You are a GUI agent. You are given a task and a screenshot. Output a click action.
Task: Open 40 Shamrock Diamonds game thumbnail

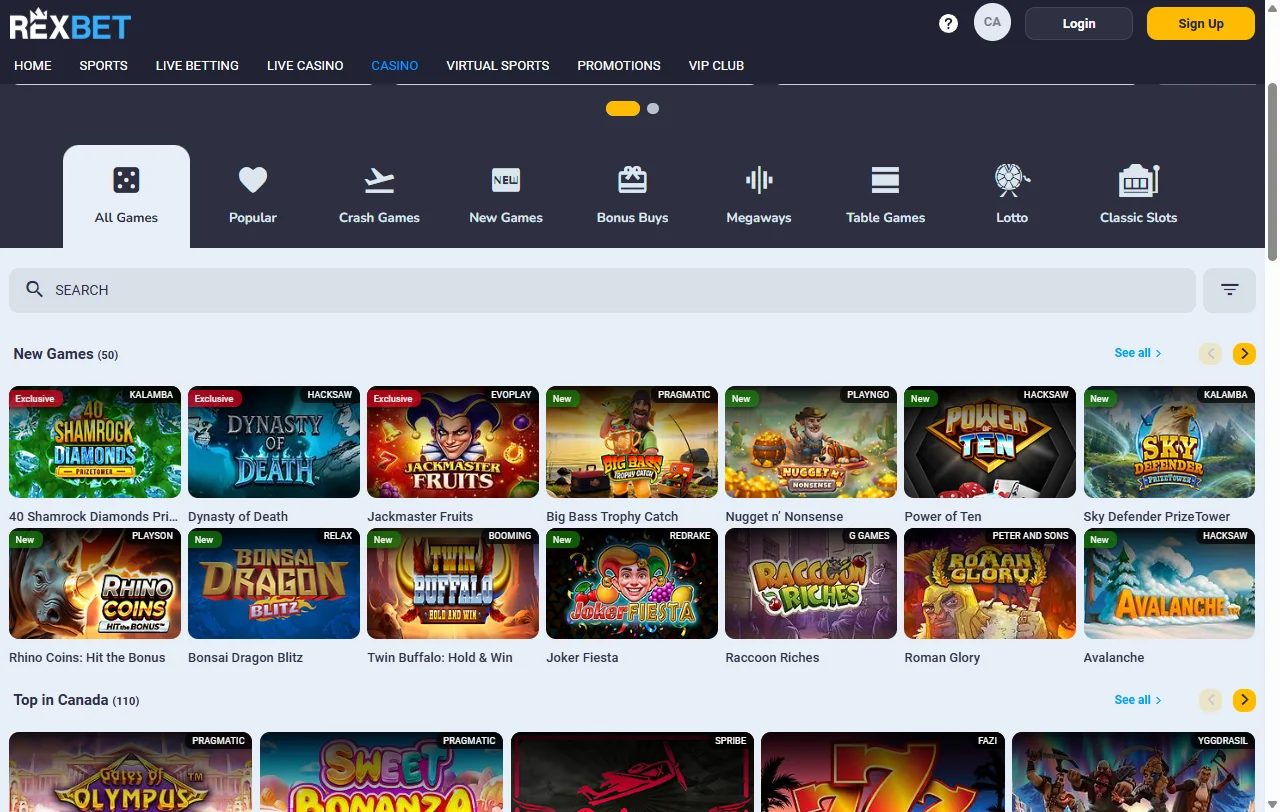[x=95, y=442]
